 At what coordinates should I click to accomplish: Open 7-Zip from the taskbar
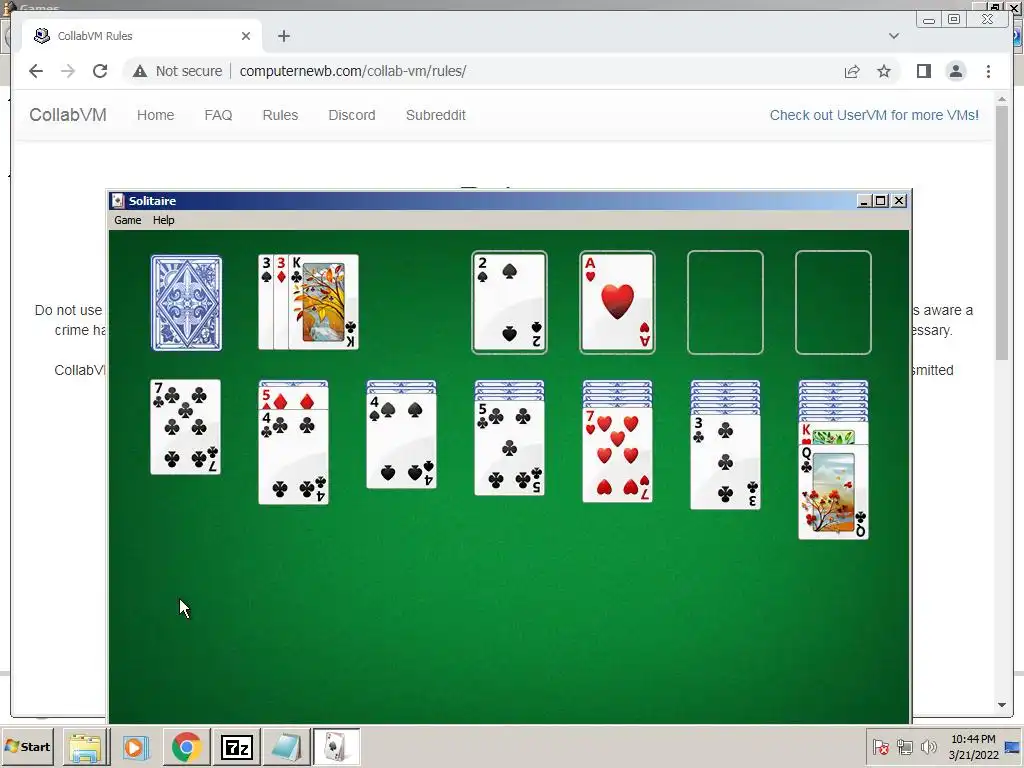[x=236, y=747]
